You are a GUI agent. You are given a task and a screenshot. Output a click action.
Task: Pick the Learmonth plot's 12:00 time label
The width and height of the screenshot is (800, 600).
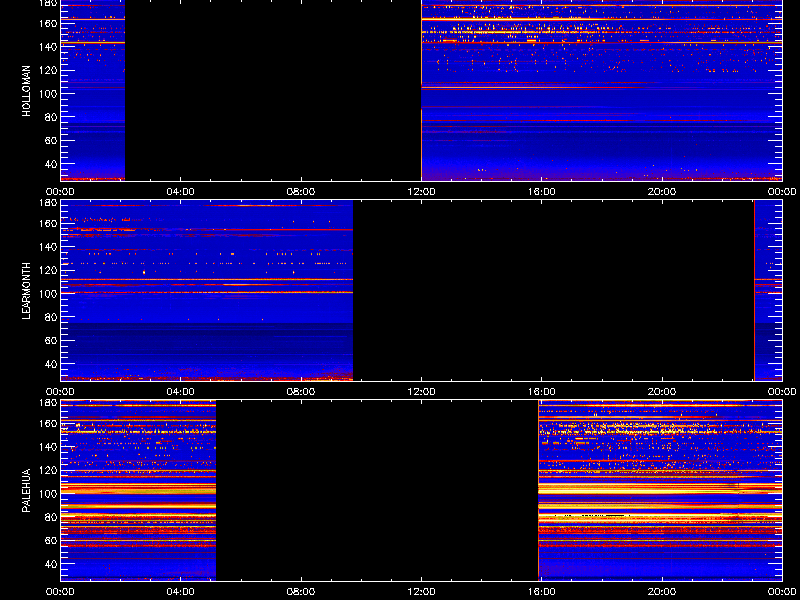421,392
